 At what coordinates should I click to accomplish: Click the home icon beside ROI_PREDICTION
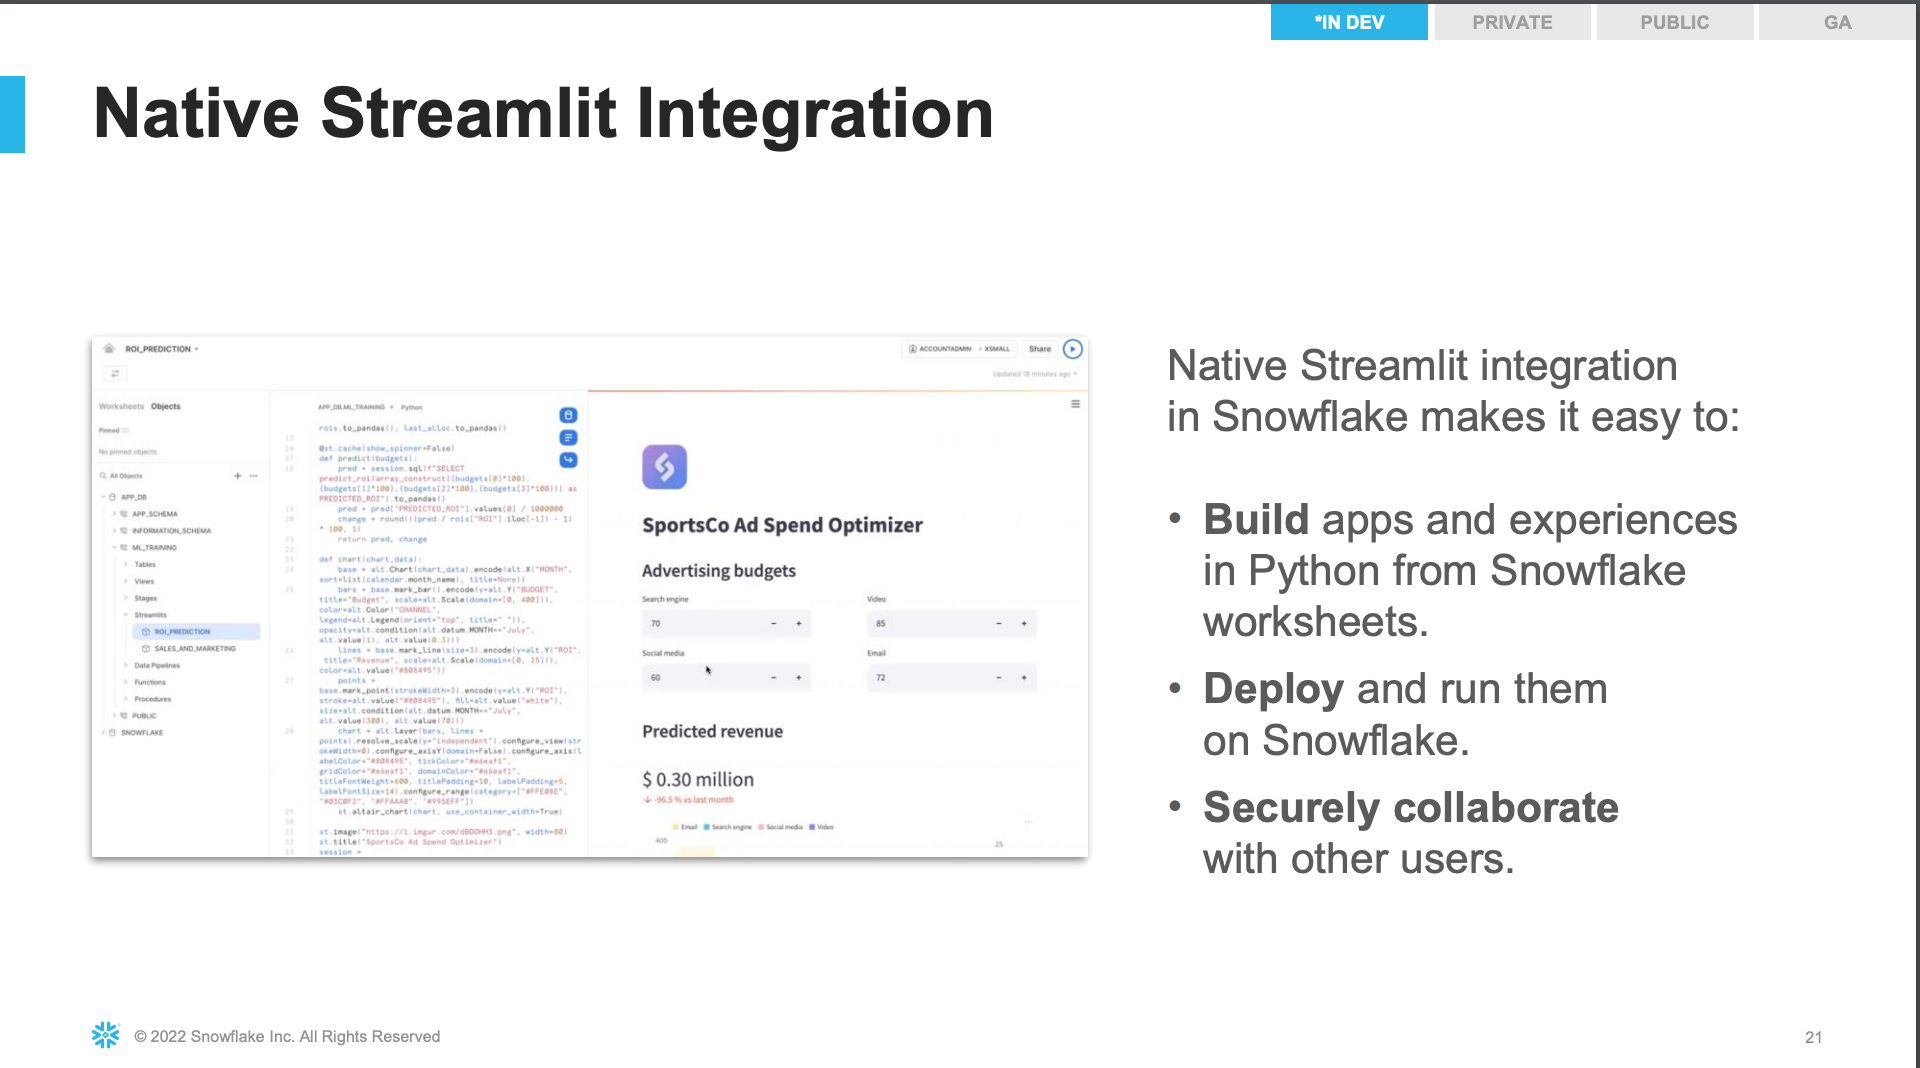click(x=109, y=349)
